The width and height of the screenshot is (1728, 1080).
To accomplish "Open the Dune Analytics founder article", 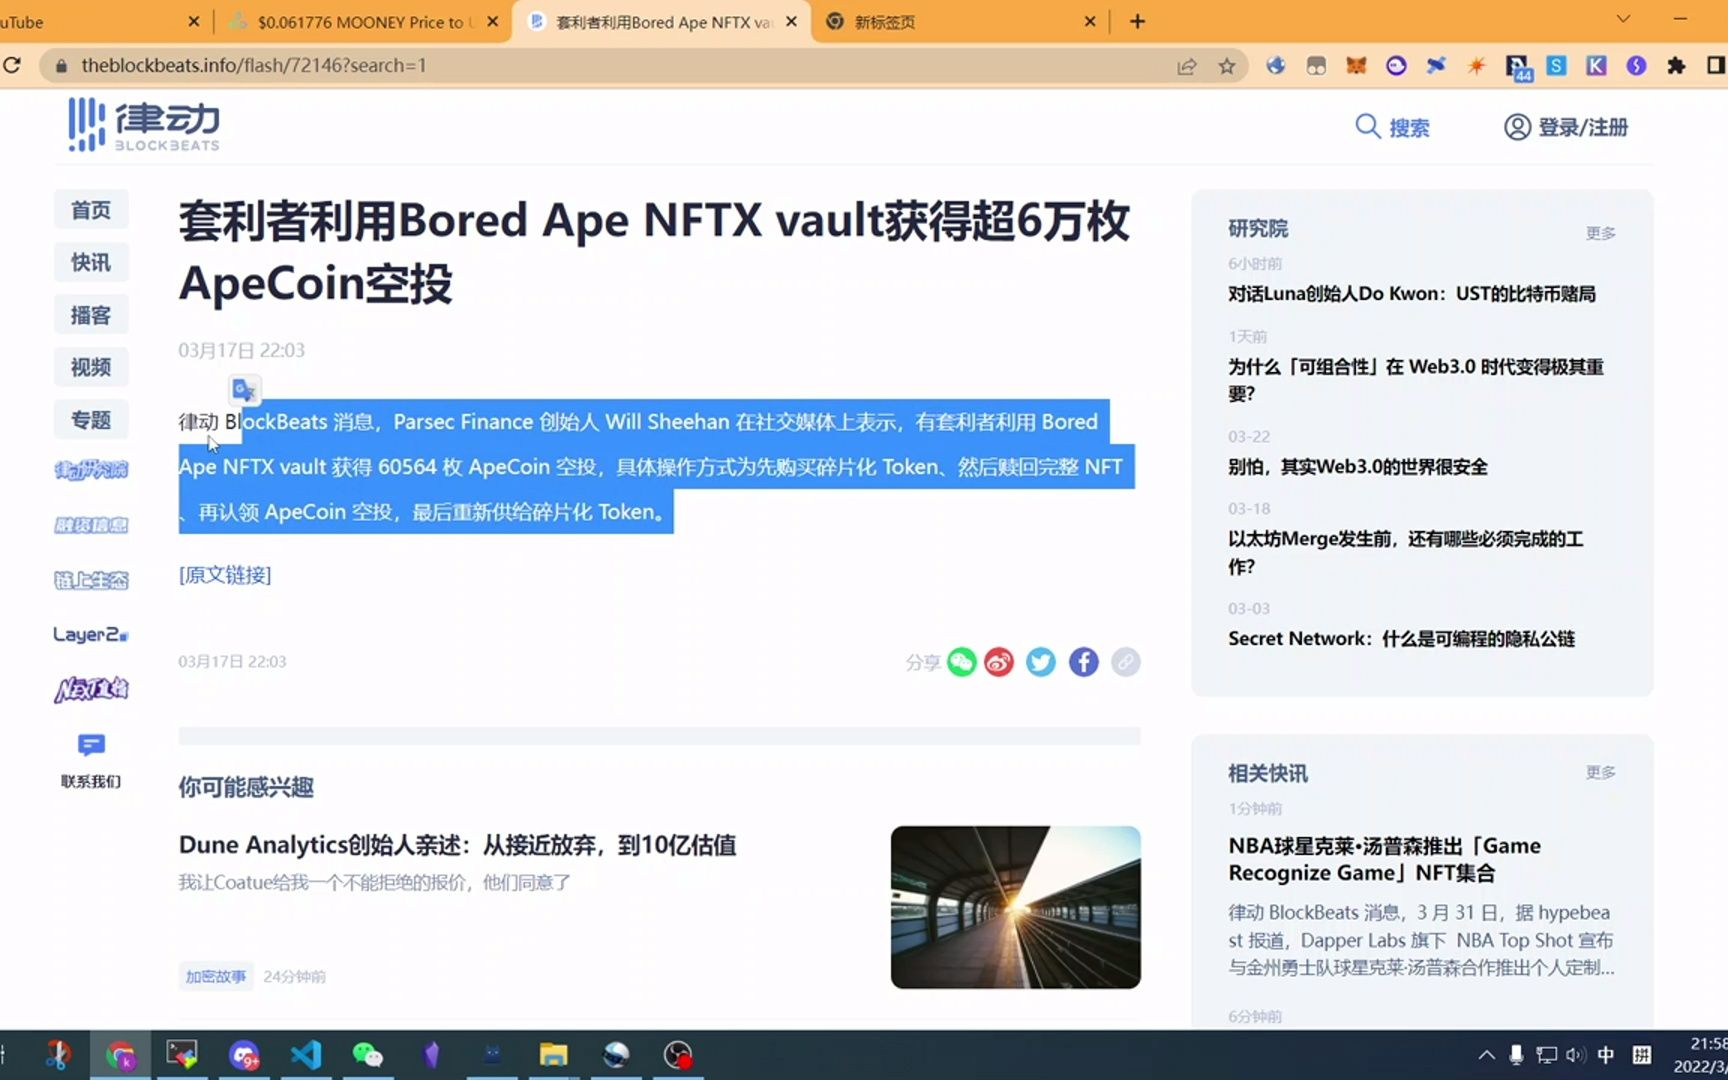I will pos(458,845).
